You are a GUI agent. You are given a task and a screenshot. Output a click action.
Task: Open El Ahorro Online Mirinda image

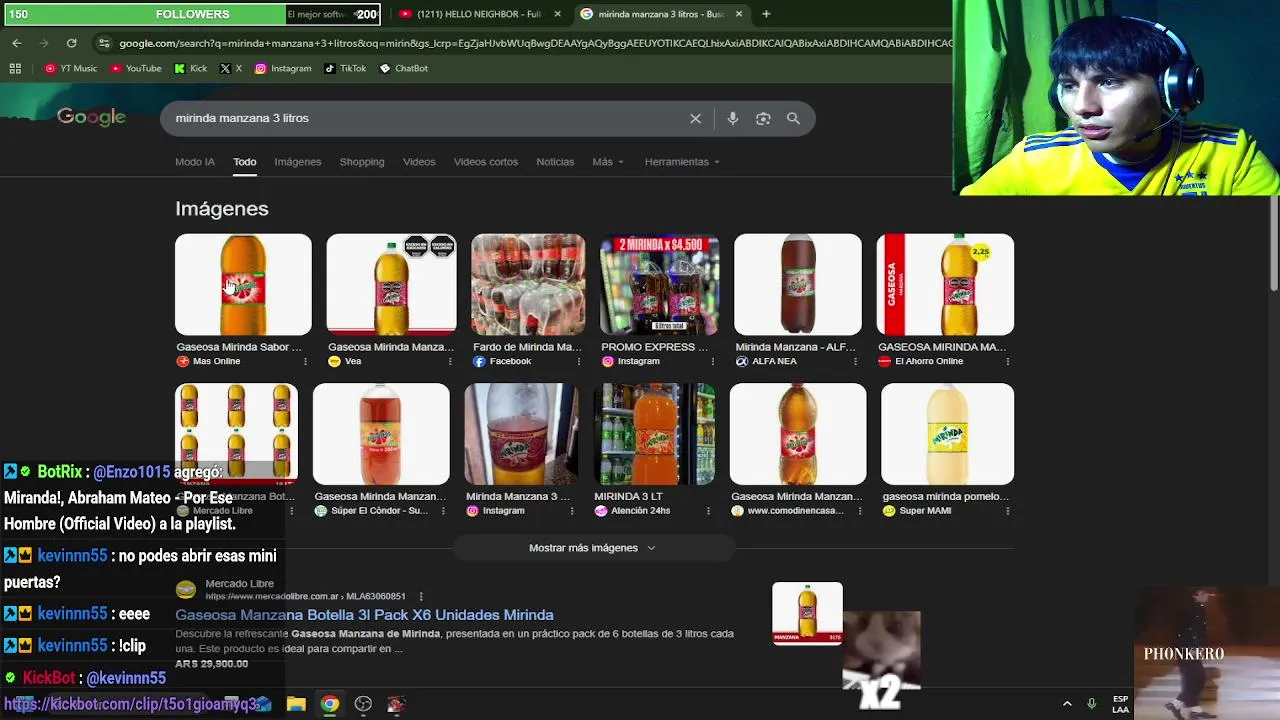pyautogui.click(x=945, y=284)
